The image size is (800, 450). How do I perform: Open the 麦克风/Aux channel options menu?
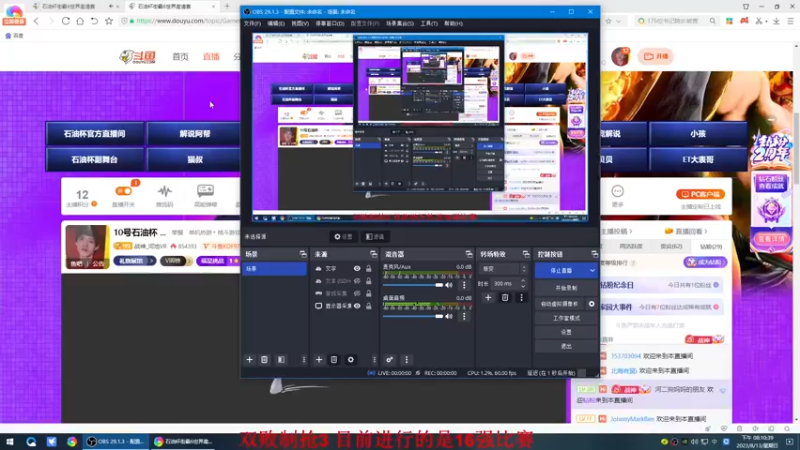(464, 285)
